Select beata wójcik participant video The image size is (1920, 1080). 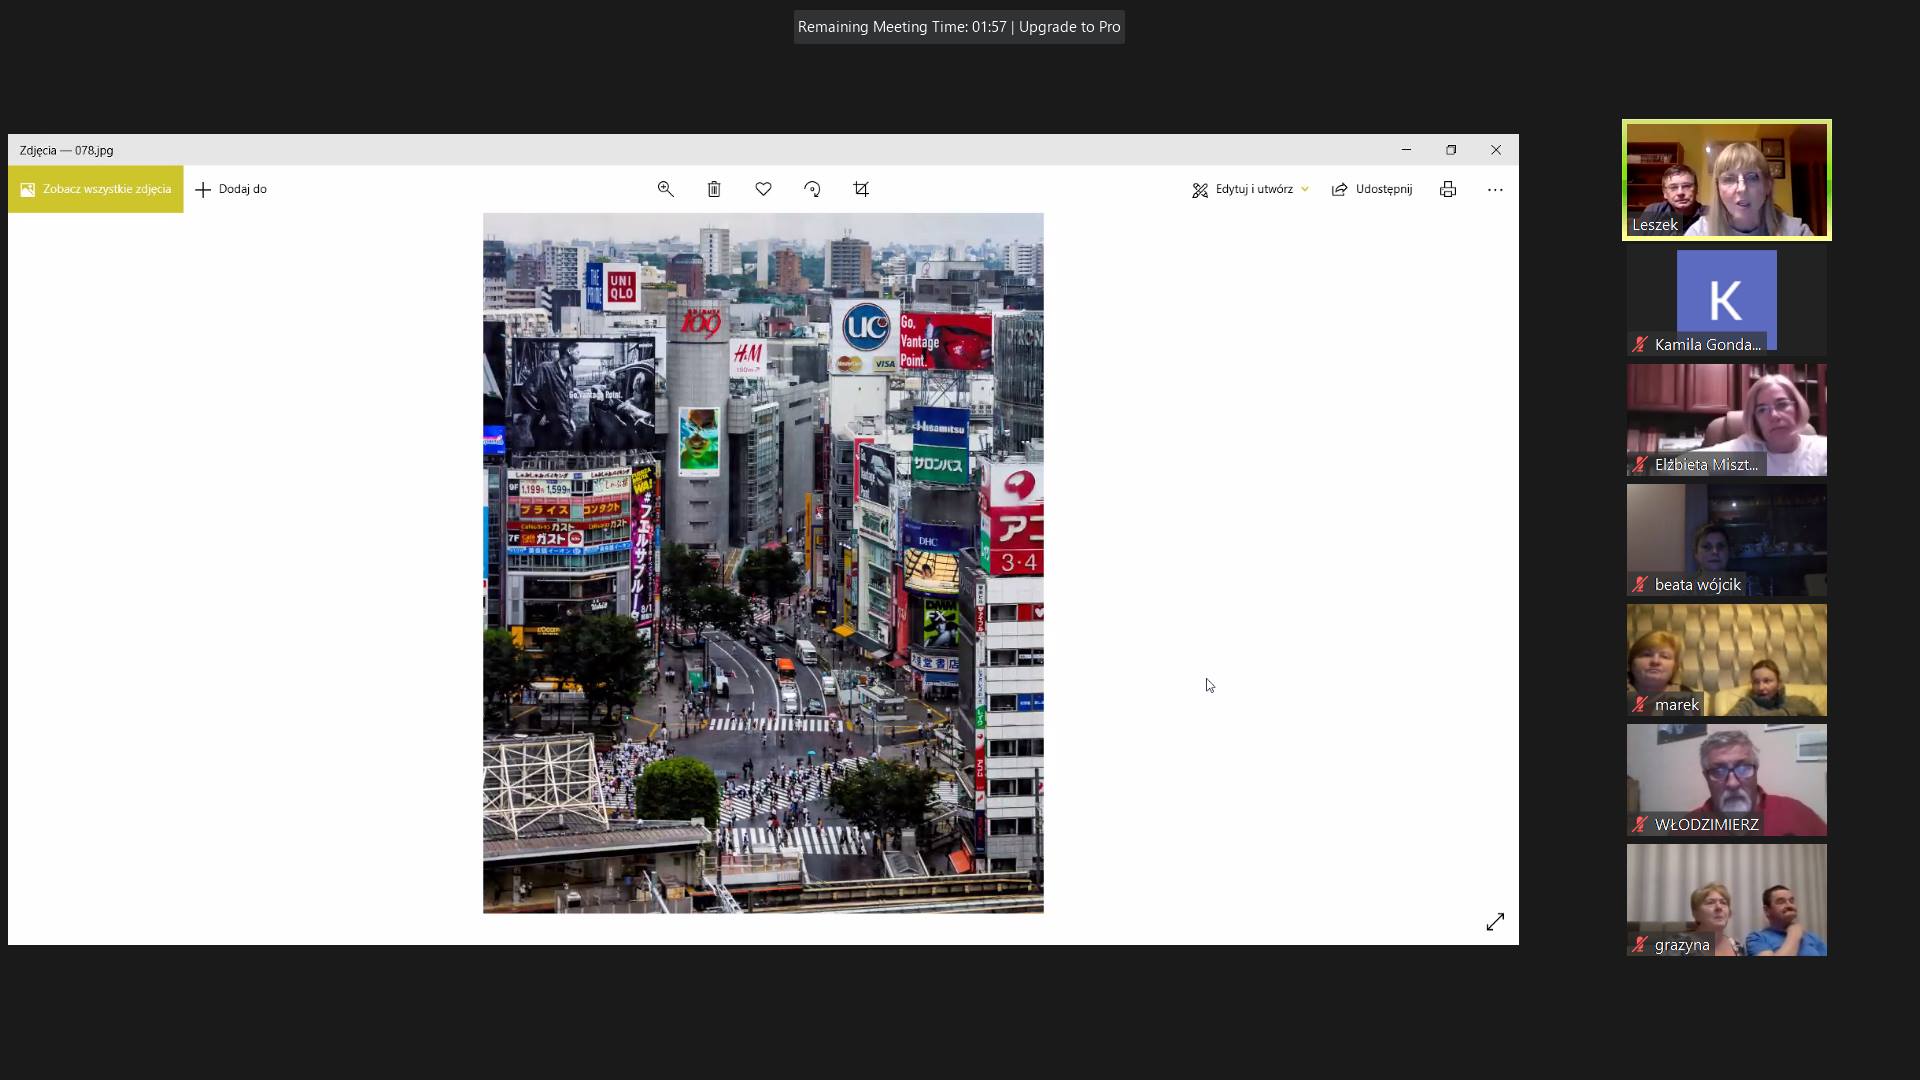coord(1727,540)
